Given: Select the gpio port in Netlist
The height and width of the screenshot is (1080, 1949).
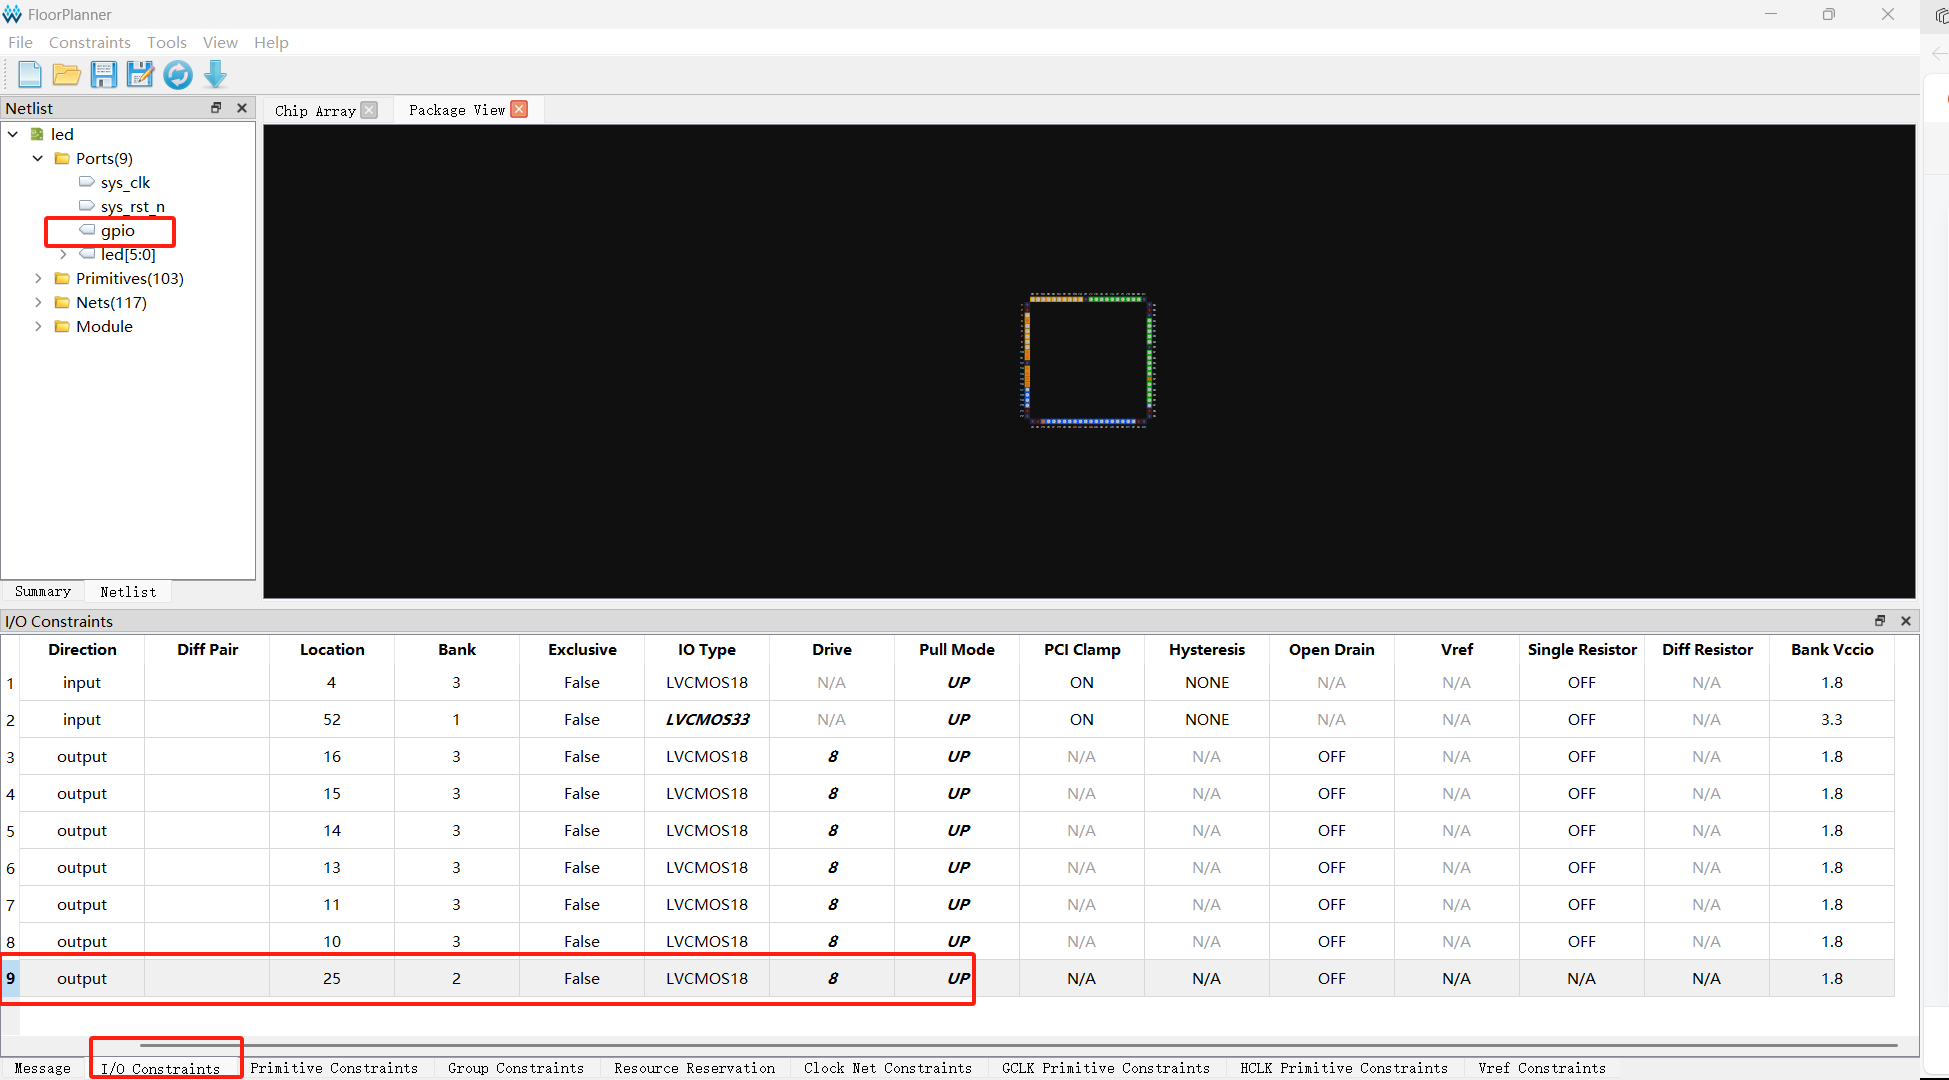Looking at the screenshot, I should click(x=117, y=230).
